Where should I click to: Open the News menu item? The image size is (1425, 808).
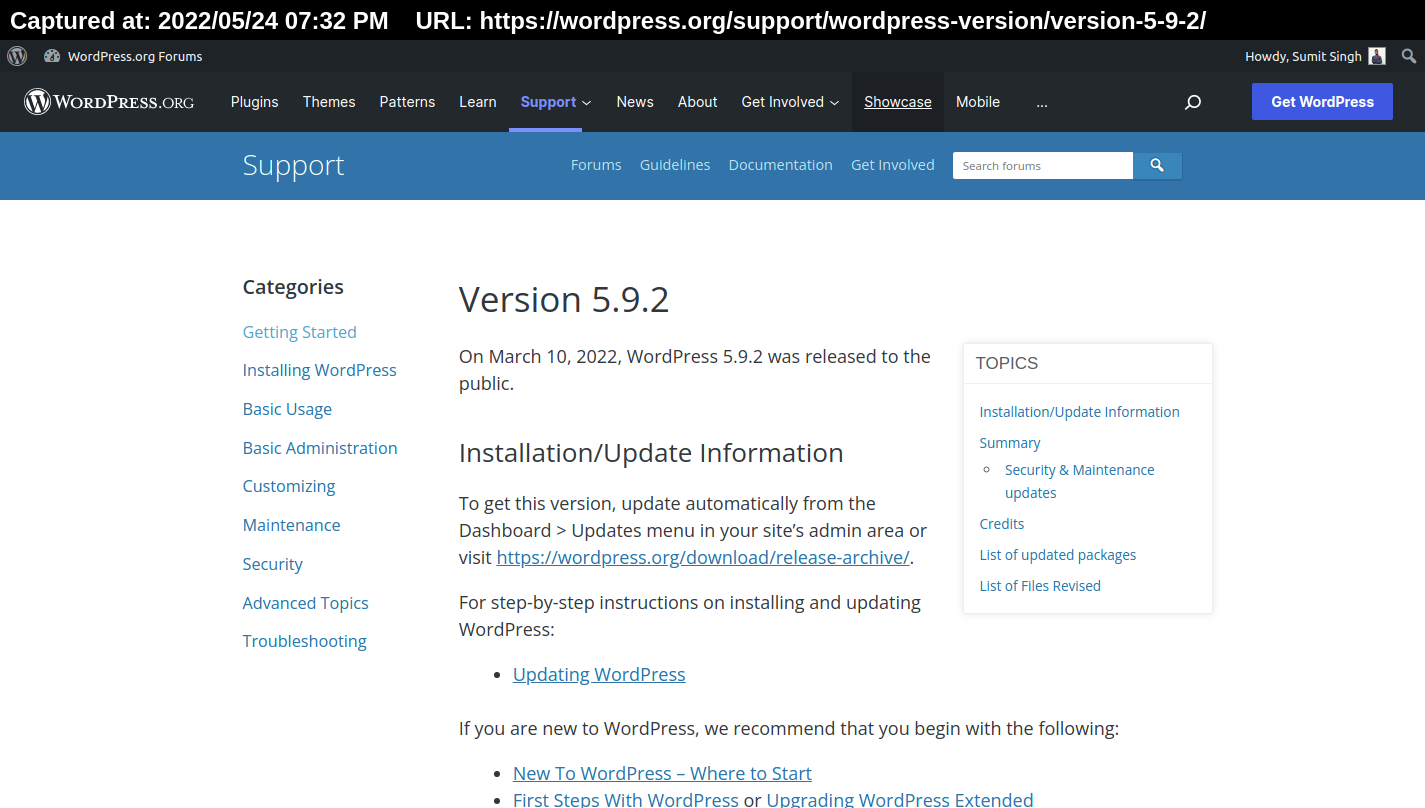coord(635,102)
